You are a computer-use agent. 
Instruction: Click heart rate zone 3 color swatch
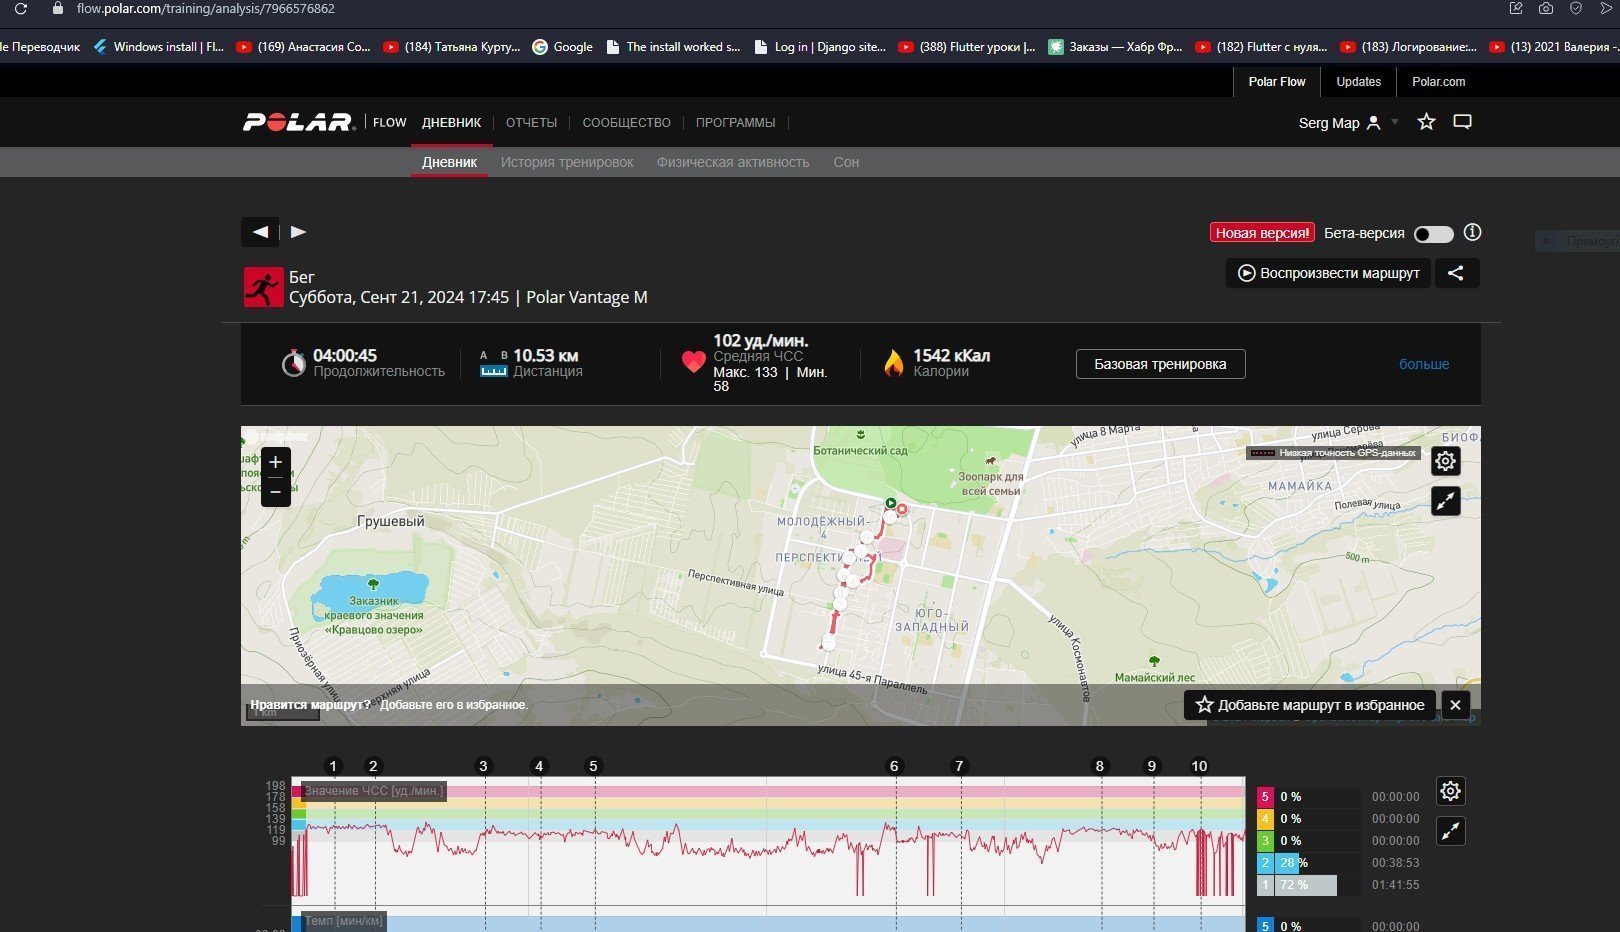tap(1265, 841)
